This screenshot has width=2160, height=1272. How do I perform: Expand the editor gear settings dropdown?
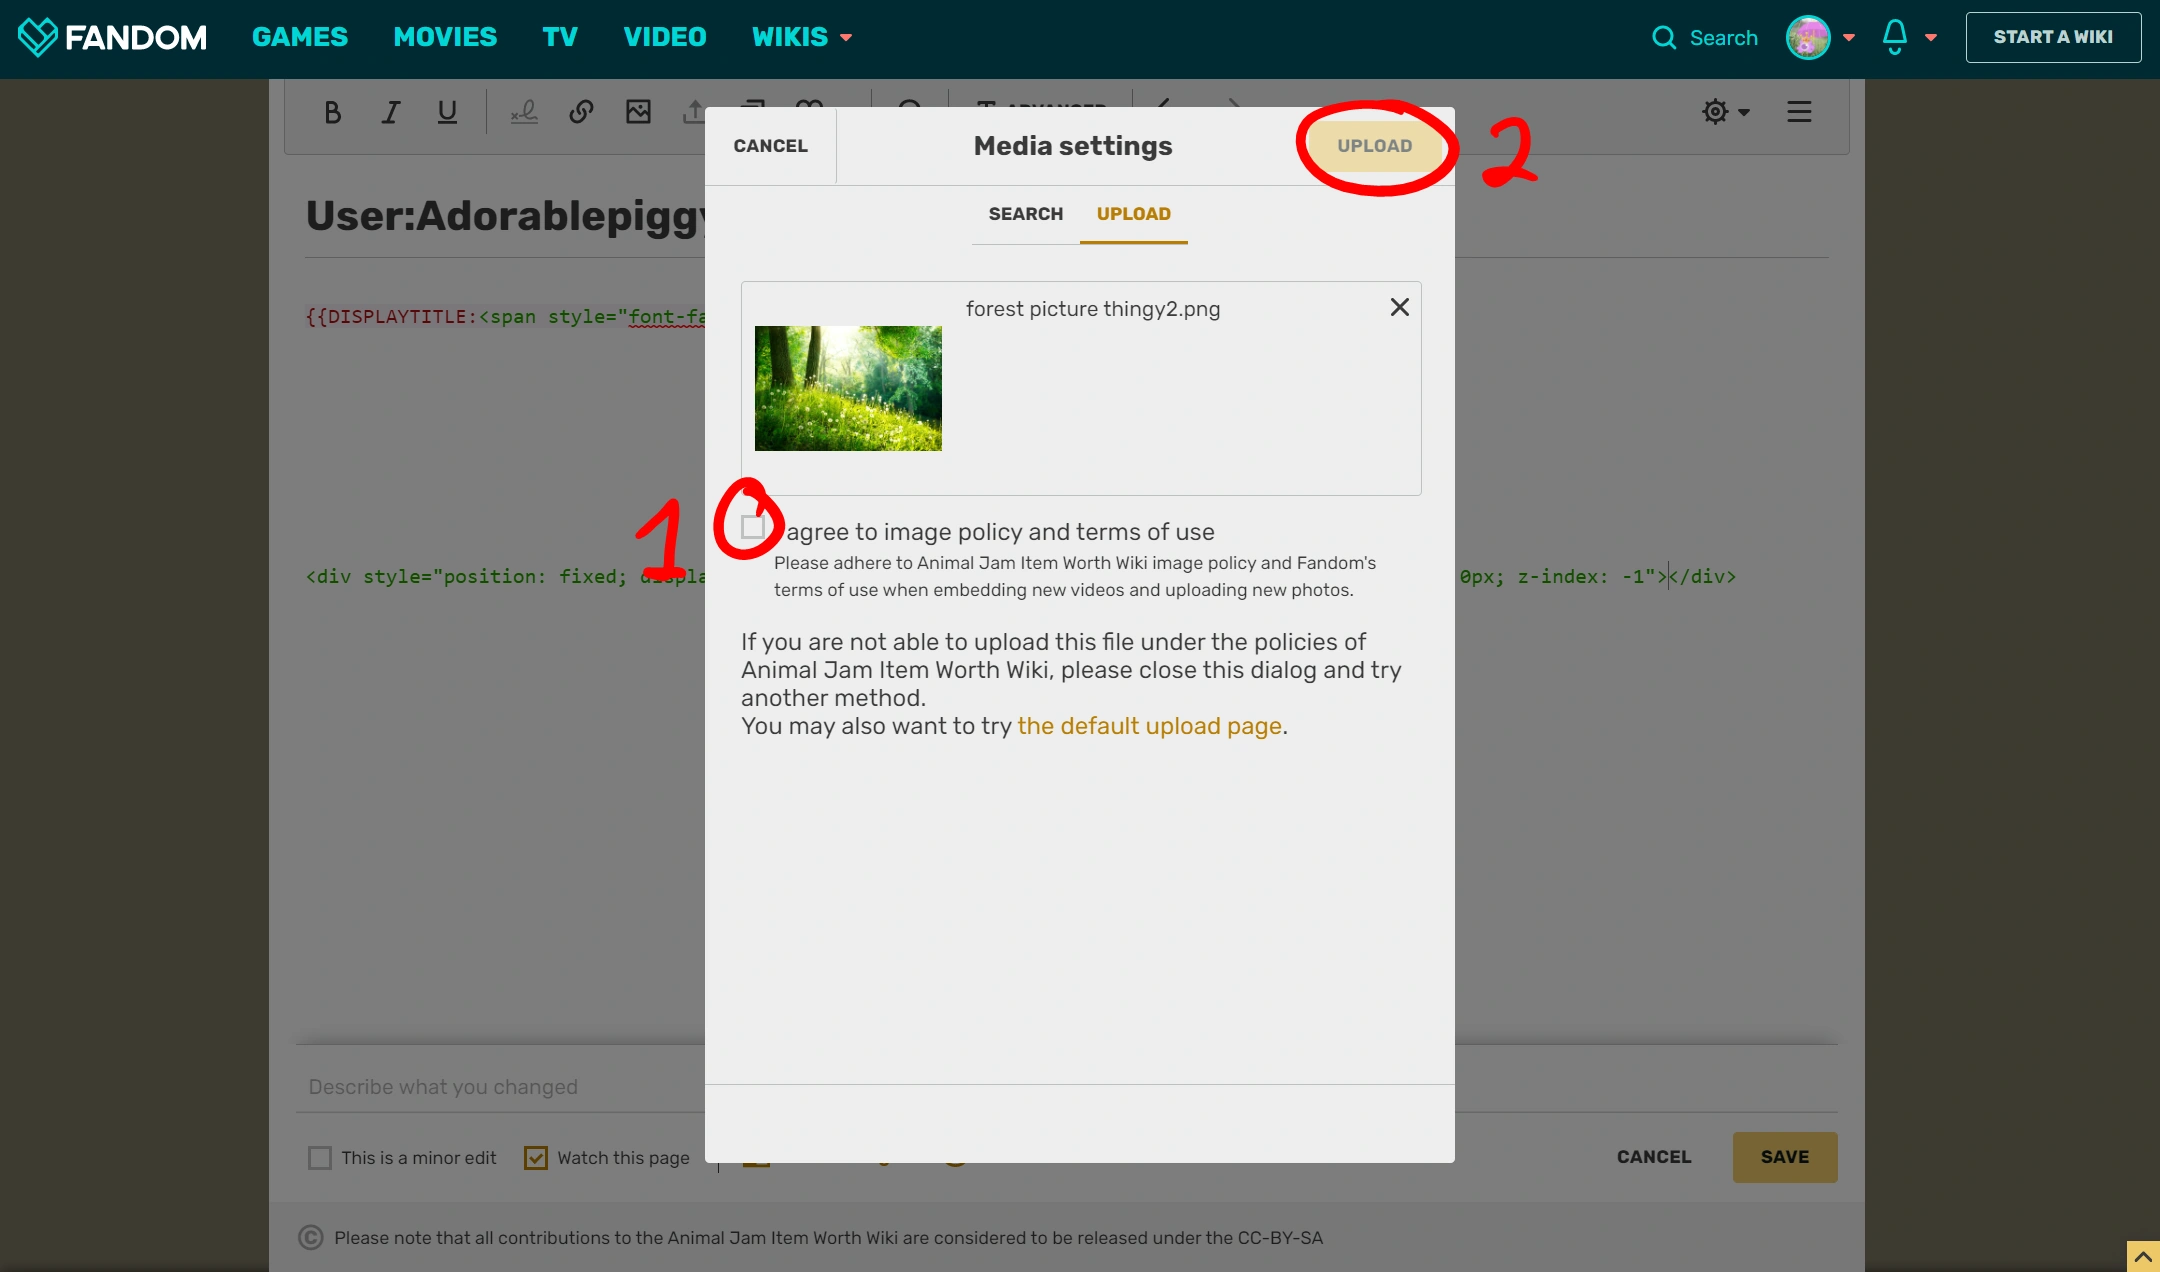1725,112
